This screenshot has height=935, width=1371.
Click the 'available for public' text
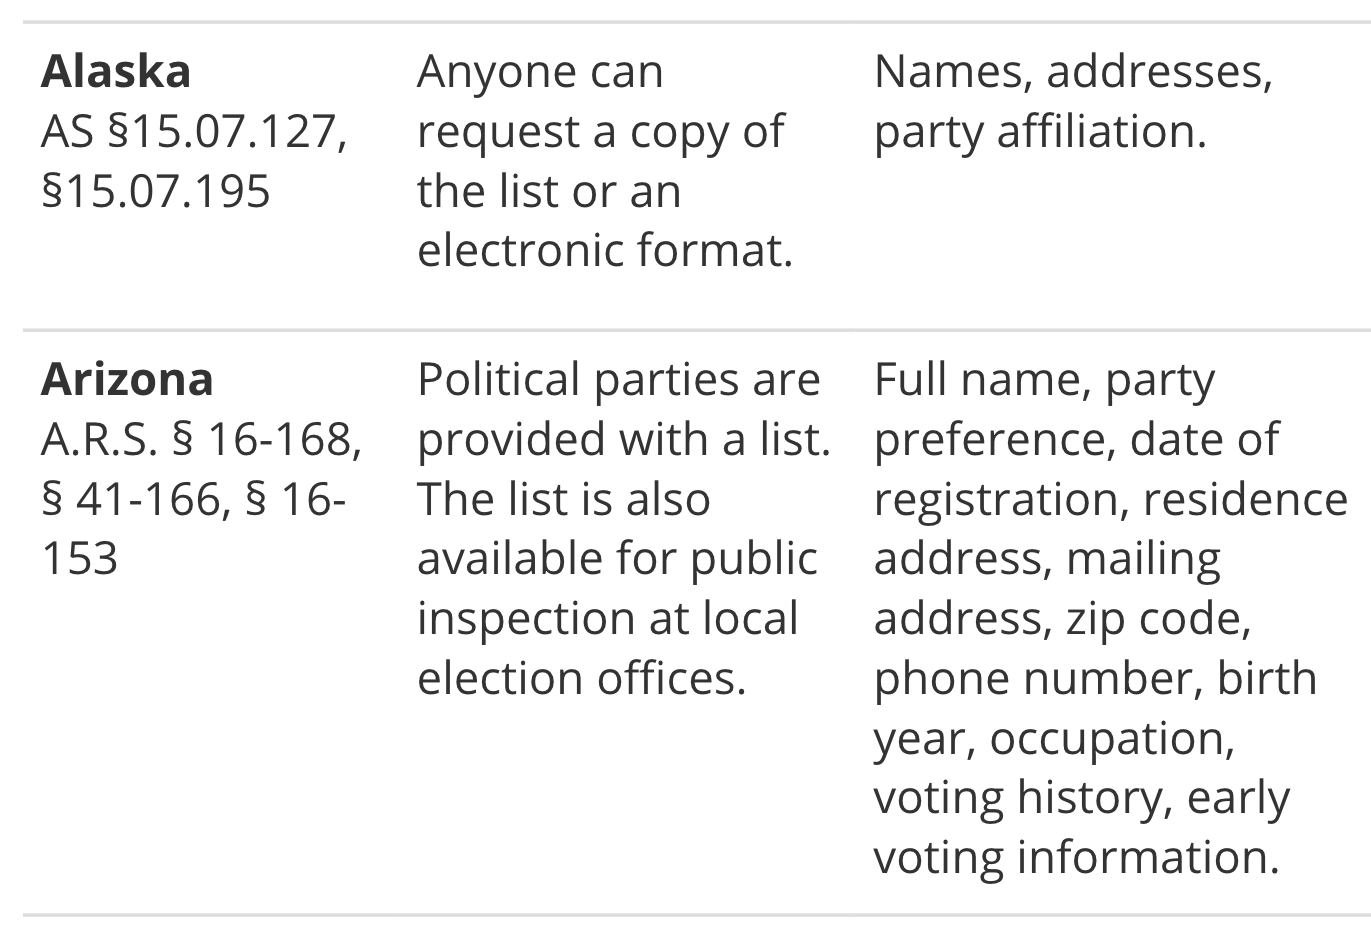coord(617,559)
